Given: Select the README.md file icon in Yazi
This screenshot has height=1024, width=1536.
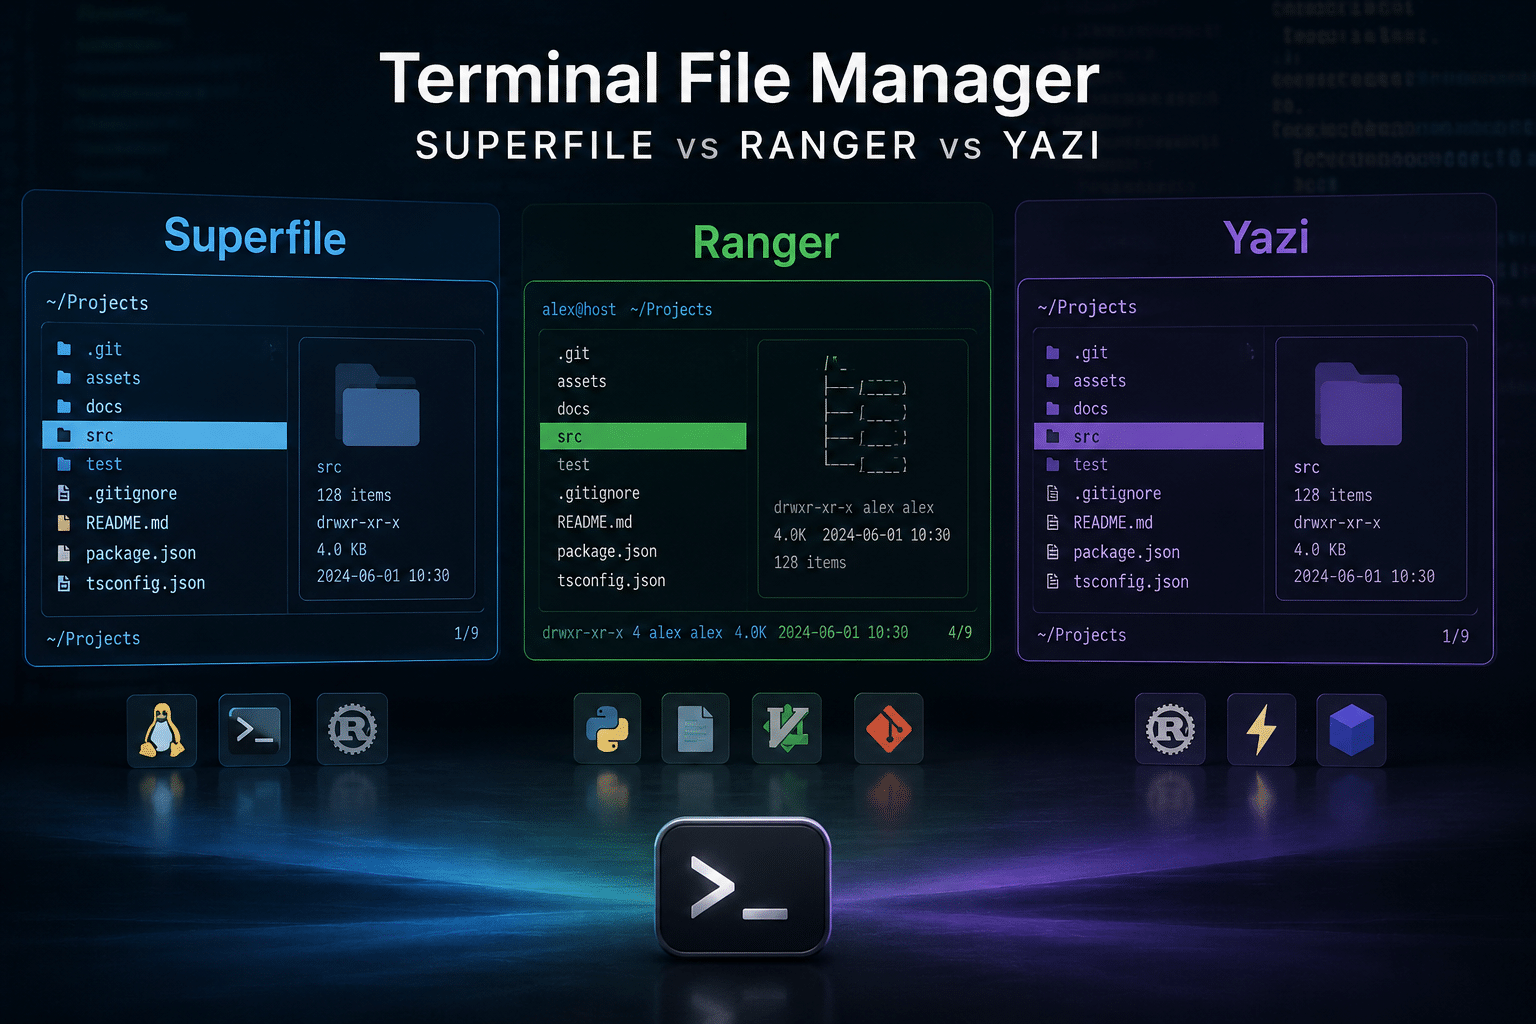Looking at the screenshot, I should click(x=1052, y=522).
